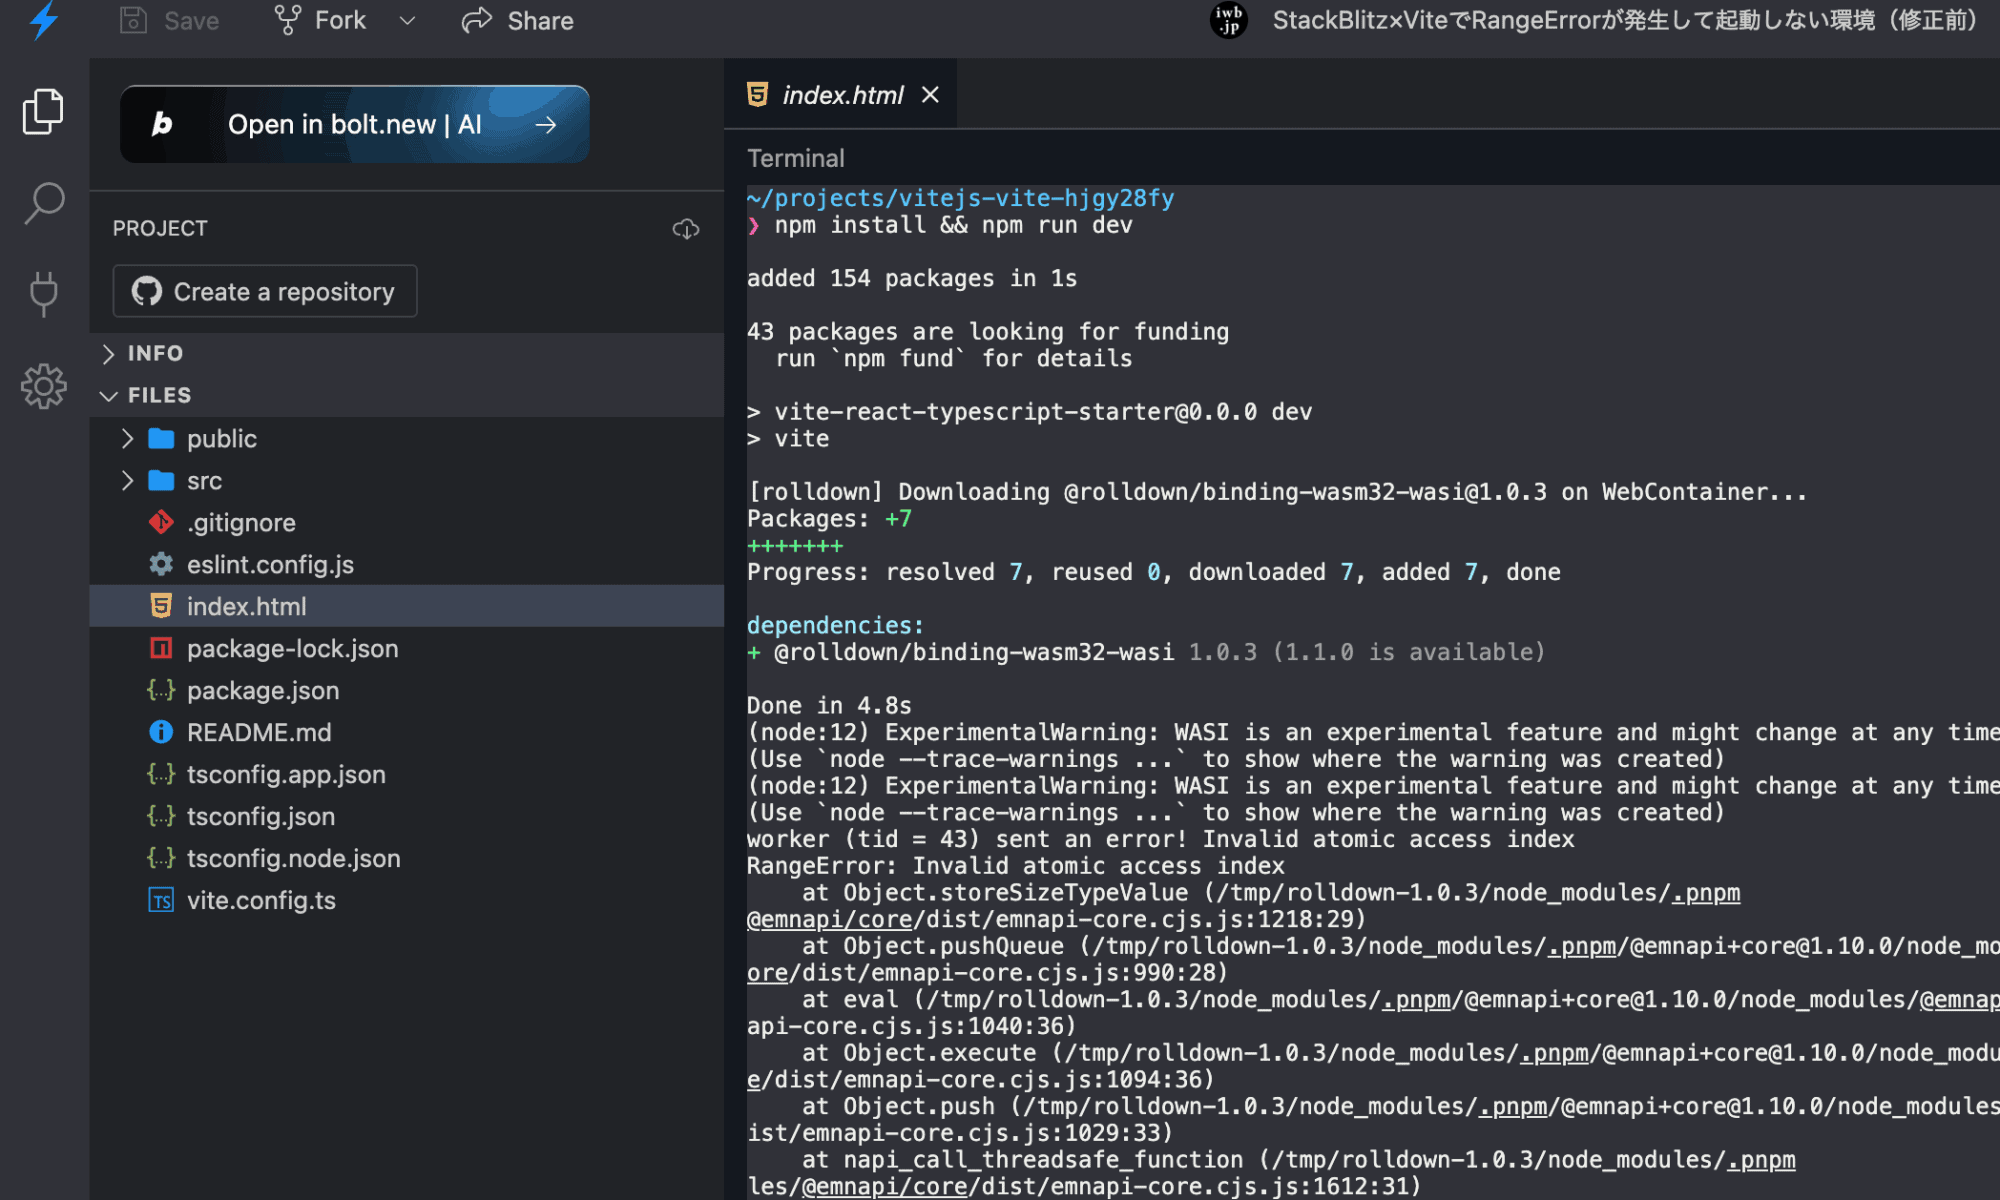Click the Fork button

click(320, 21)
